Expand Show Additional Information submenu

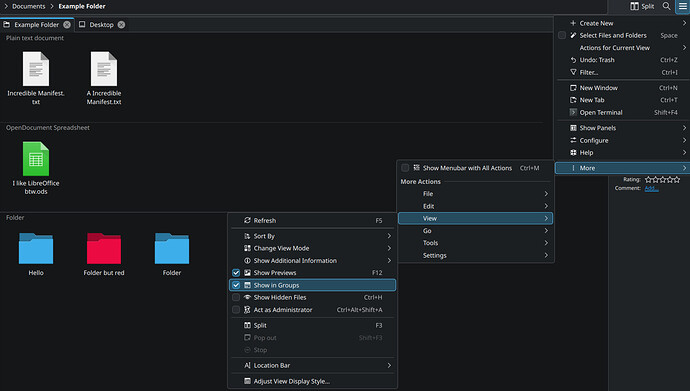click(312, 260)
